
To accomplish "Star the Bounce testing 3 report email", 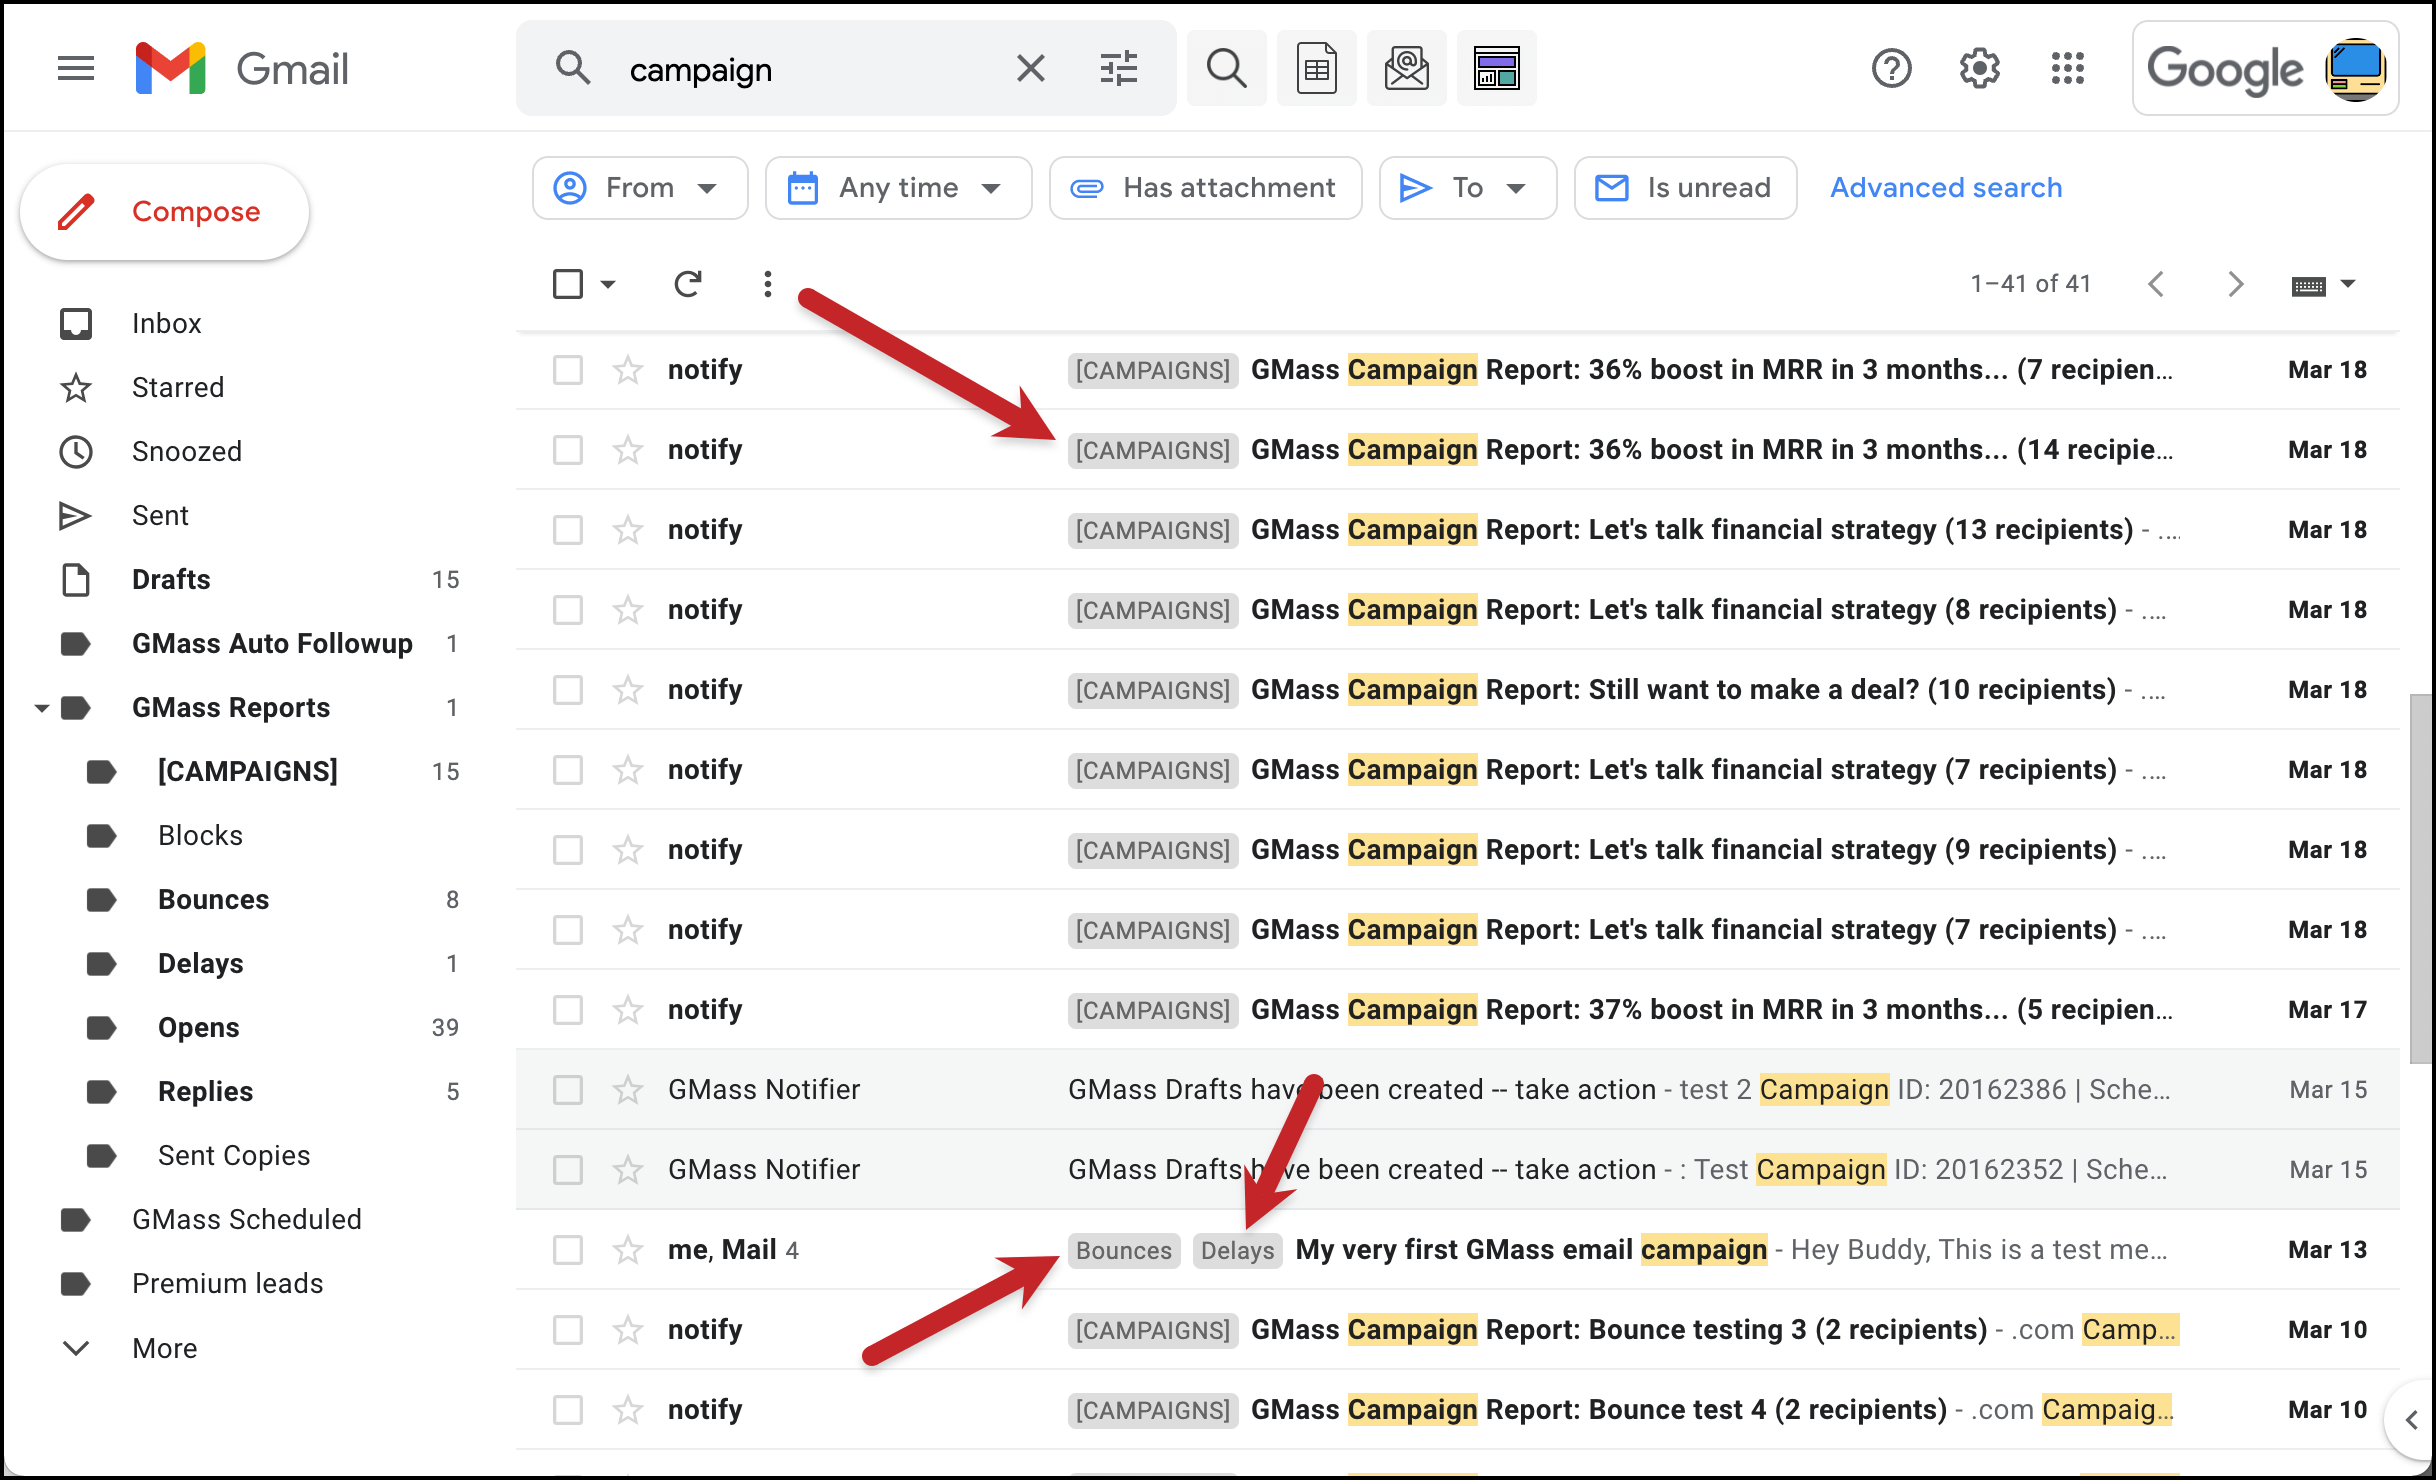I will (x=628, y=1329).
